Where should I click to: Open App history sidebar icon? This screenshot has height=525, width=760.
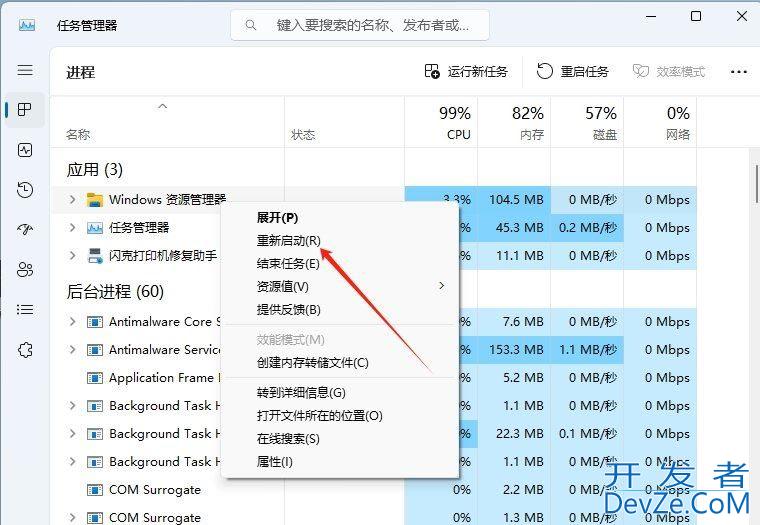point(25,190)
